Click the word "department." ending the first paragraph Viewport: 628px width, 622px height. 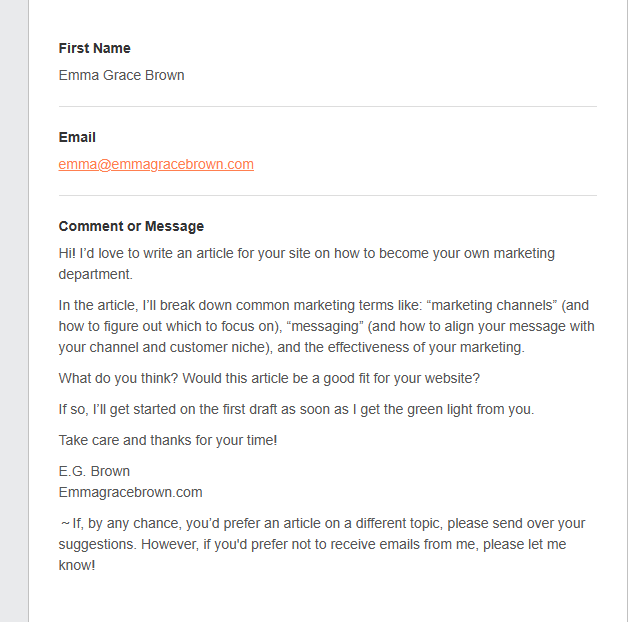tap(95, 274)
